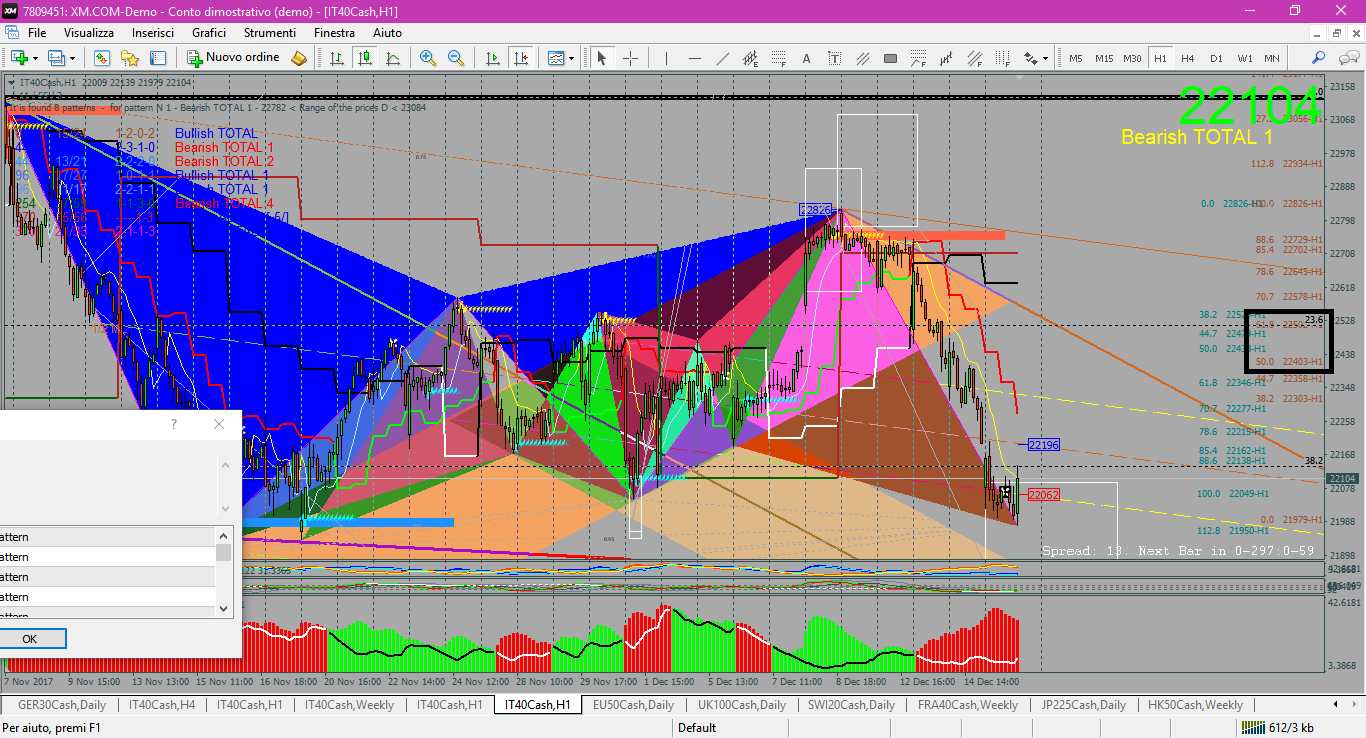Expand the IT40Cash,H1 chart header triangle

[x=11, y=82]
